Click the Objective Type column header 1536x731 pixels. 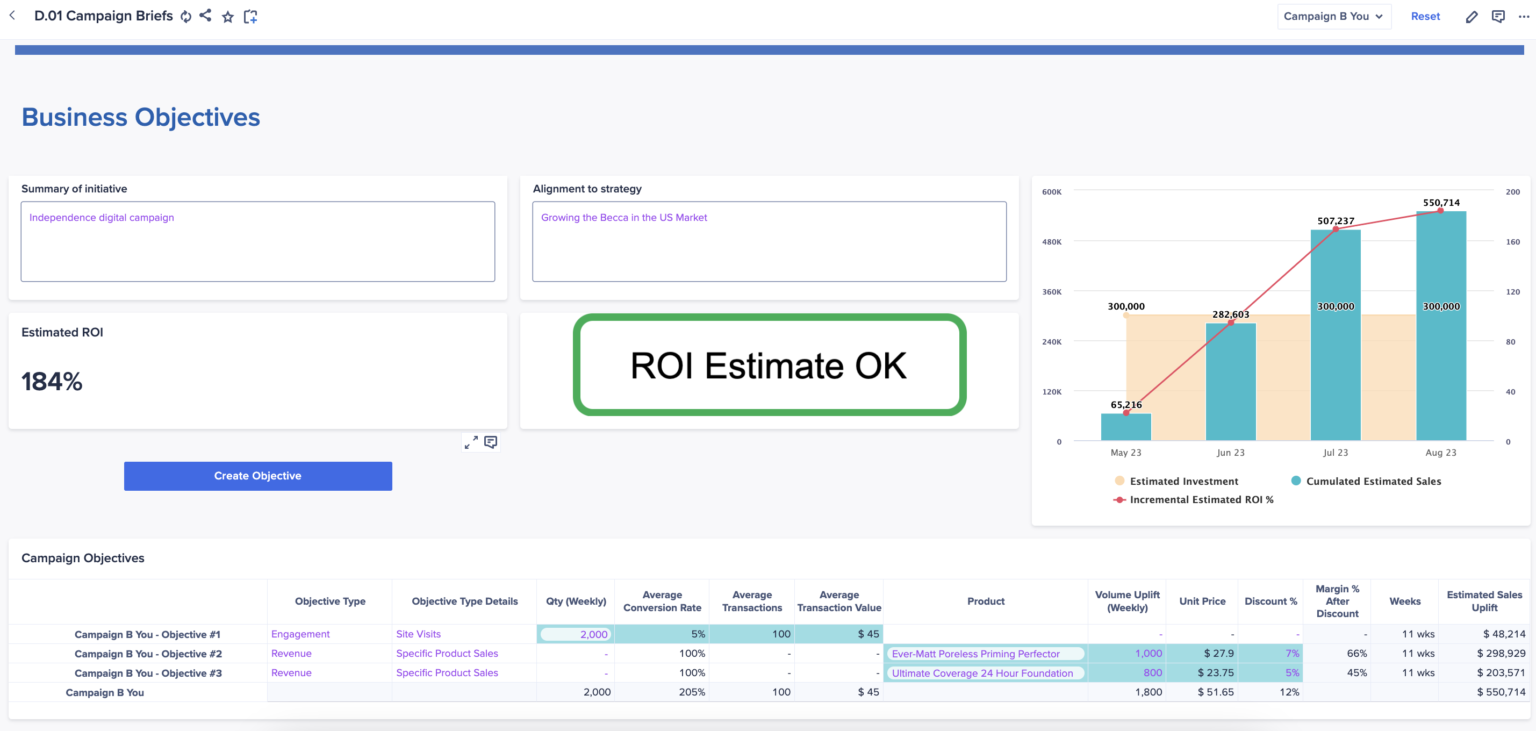click(x=330, y=601)
